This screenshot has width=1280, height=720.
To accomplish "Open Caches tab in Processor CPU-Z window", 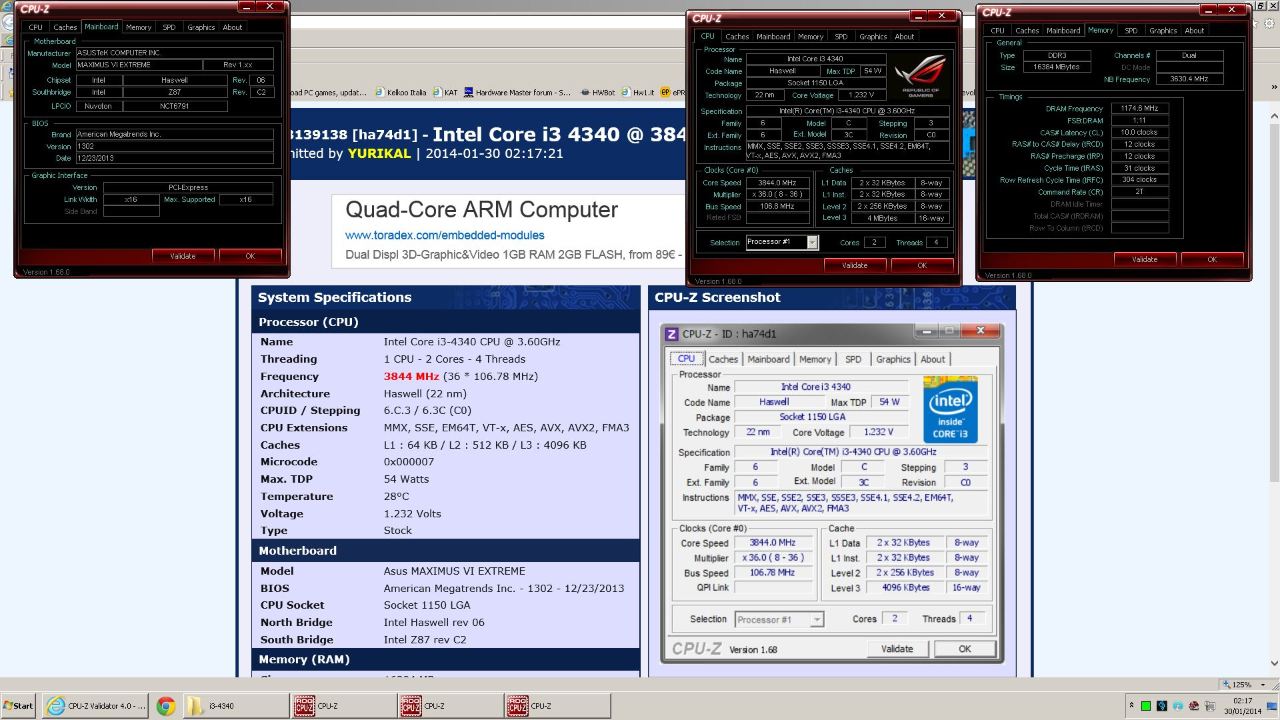I will coord(737,36).
